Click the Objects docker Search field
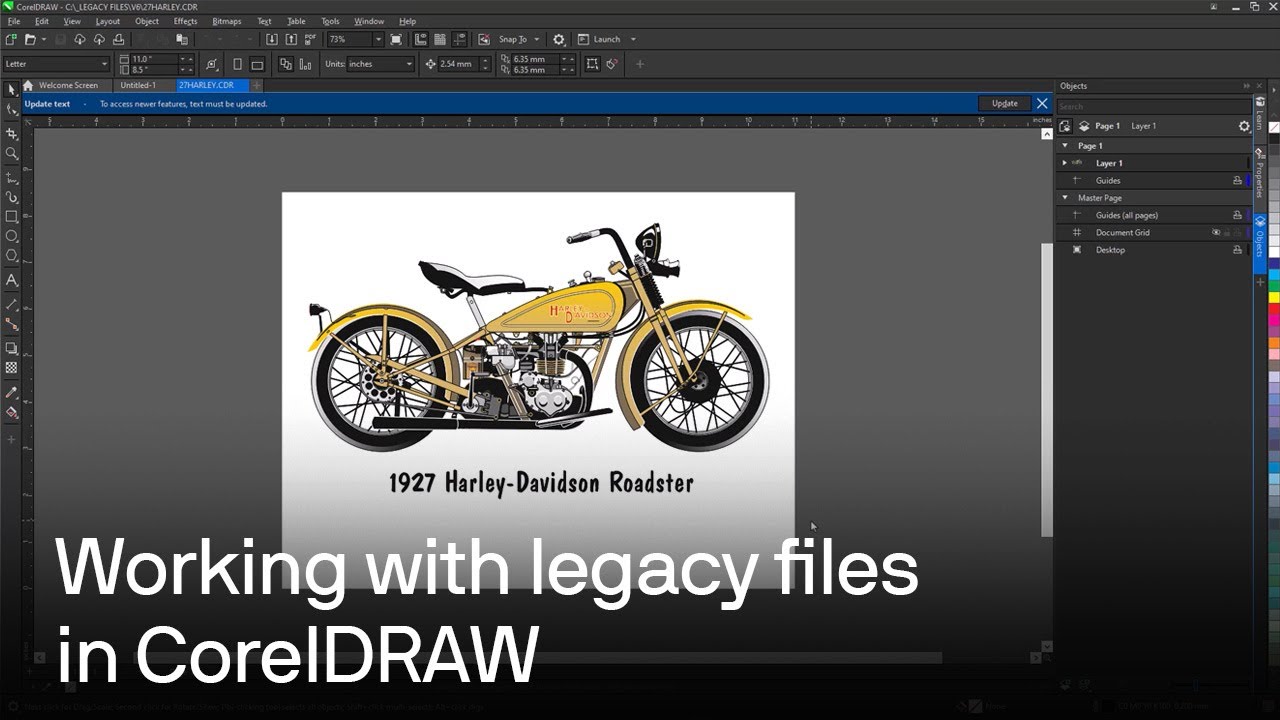This screenshot has width=1280, height=720. (x=1153, y=106)
